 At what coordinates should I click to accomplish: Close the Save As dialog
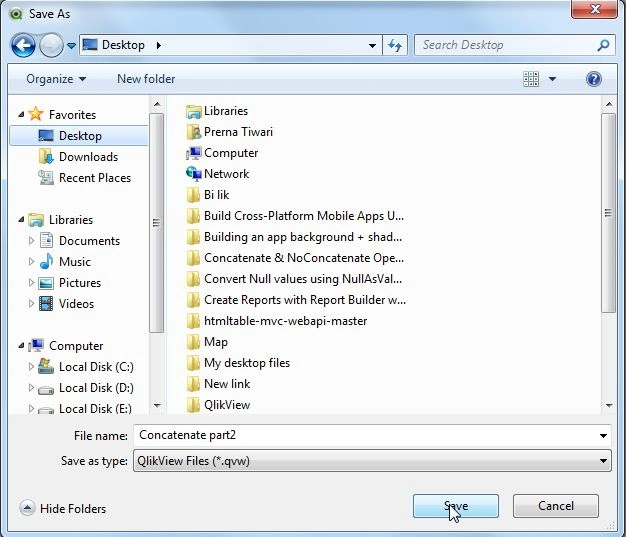click(x=595, y=9)
